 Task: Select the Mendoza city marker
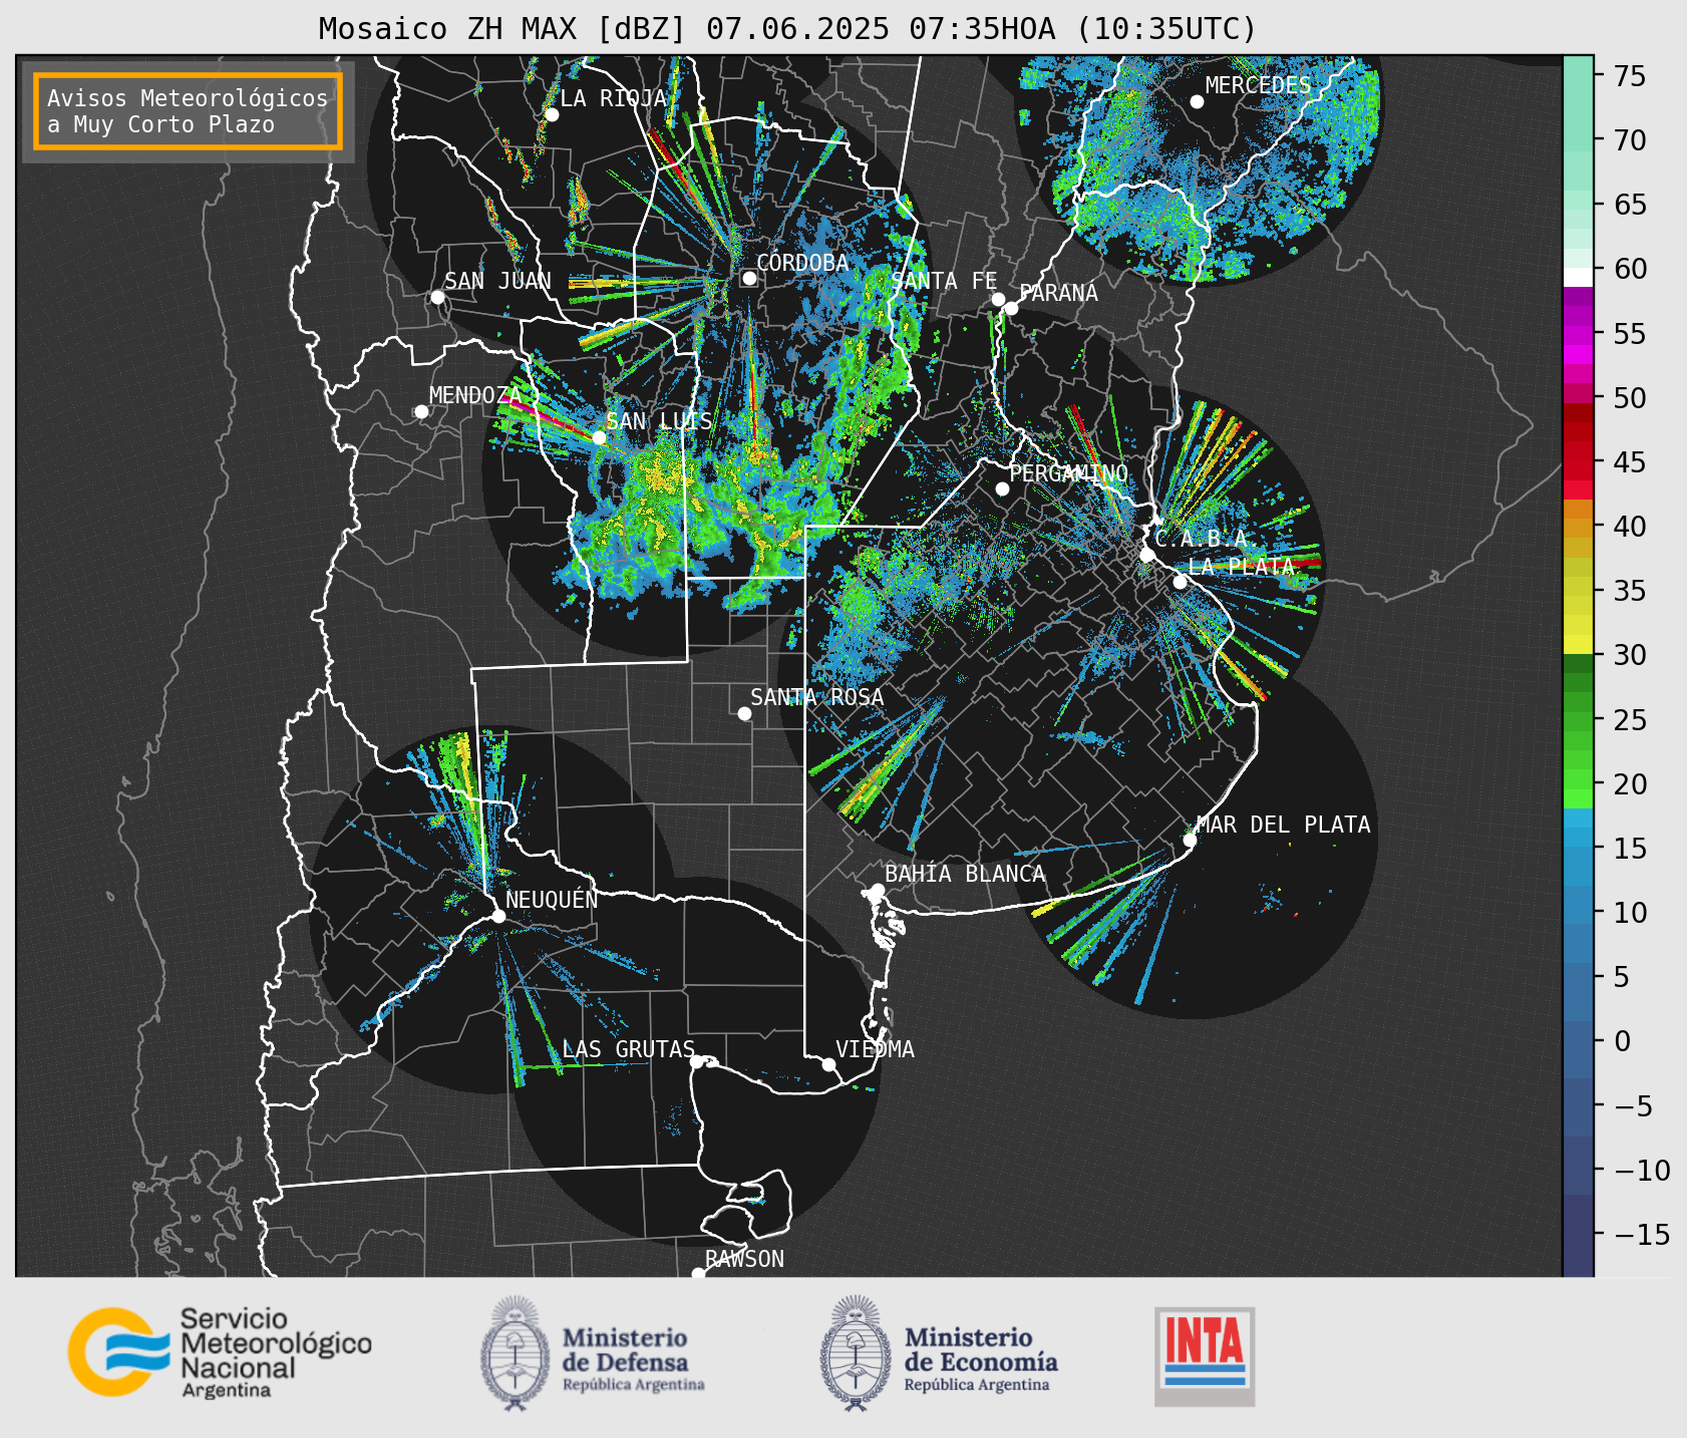pos(421,412)
